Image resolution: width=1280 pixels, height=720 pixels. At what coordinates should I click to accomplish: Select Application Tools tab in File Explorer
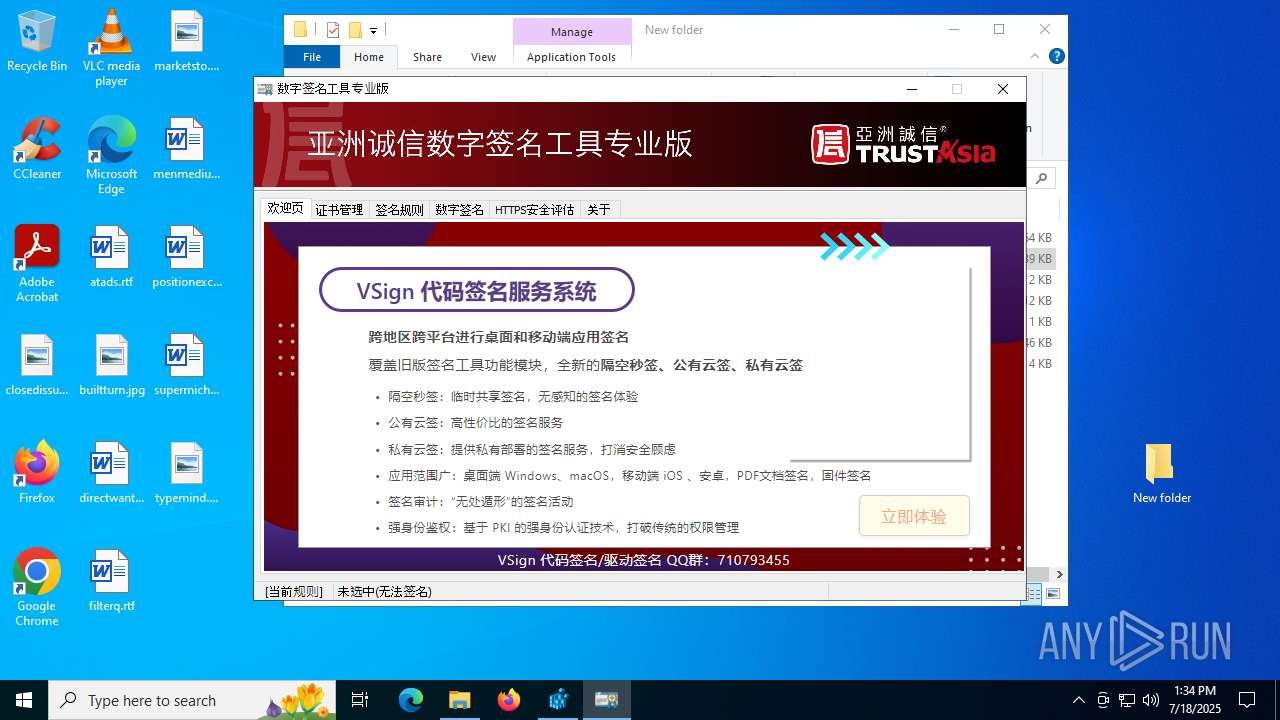tap(571, 57)
